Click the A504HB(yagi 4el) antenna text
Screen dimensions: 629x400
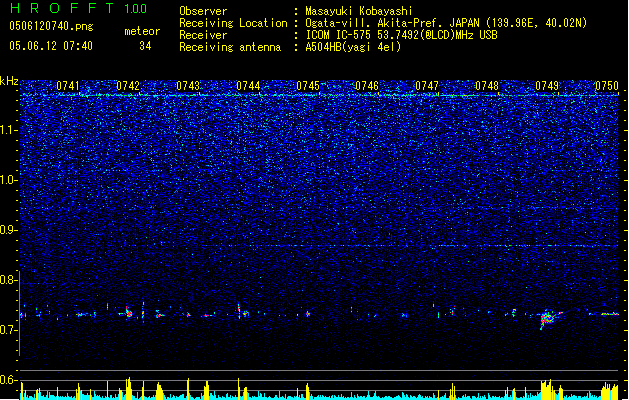point(353,47)
